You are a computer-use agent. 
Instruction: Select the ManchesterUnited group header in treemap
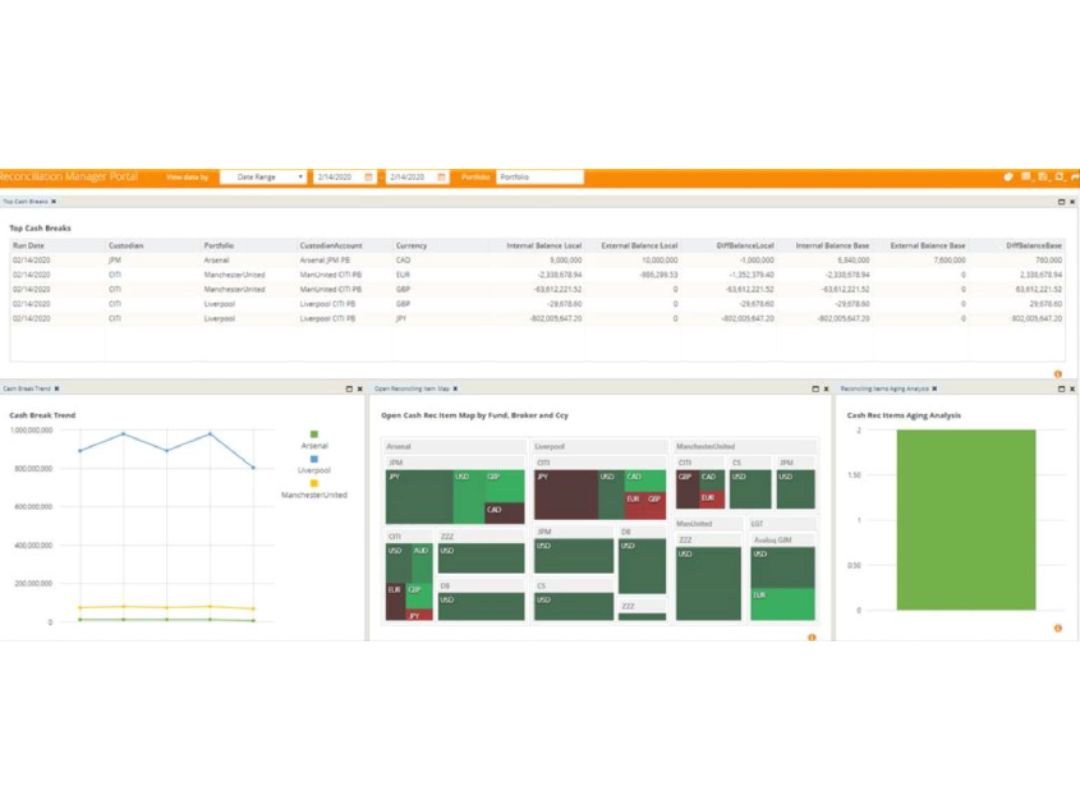click(x=746, y=446)
